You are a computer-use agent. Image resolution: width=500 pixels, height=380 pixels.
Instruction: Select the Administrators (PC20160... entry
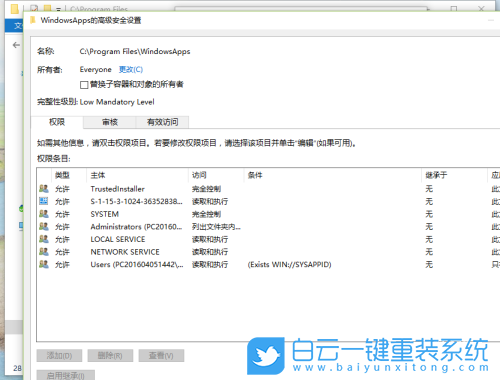(268, 227)
